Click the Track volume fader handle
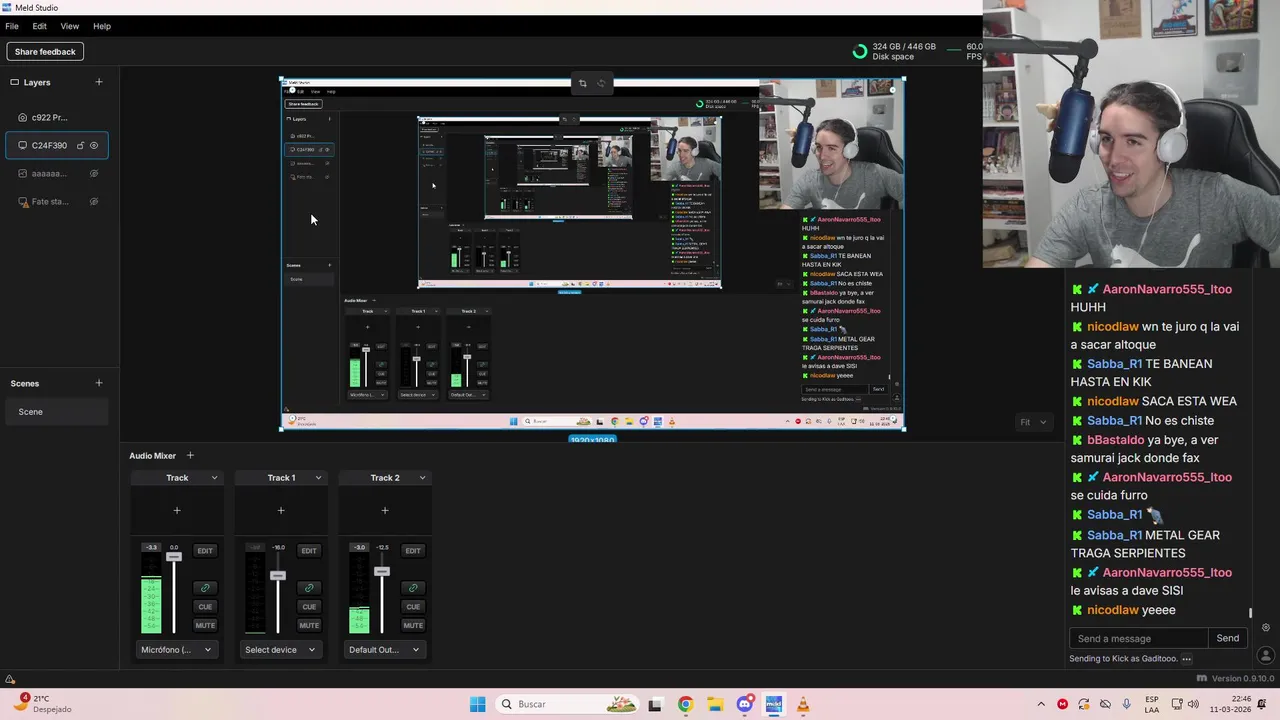1280x720 pixels. [x=174, y=557]
